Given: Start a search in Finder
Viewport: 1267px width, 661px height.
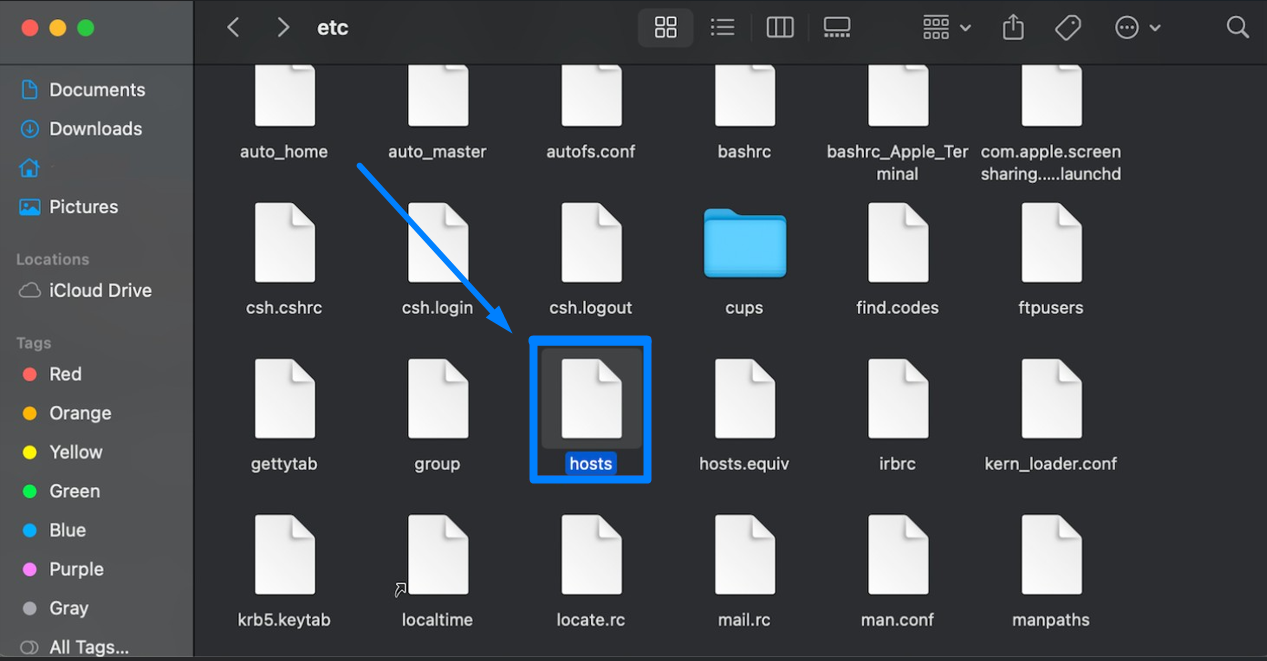Looking at the screenshot, I should pyautogui.click(x=1237, y=27).
